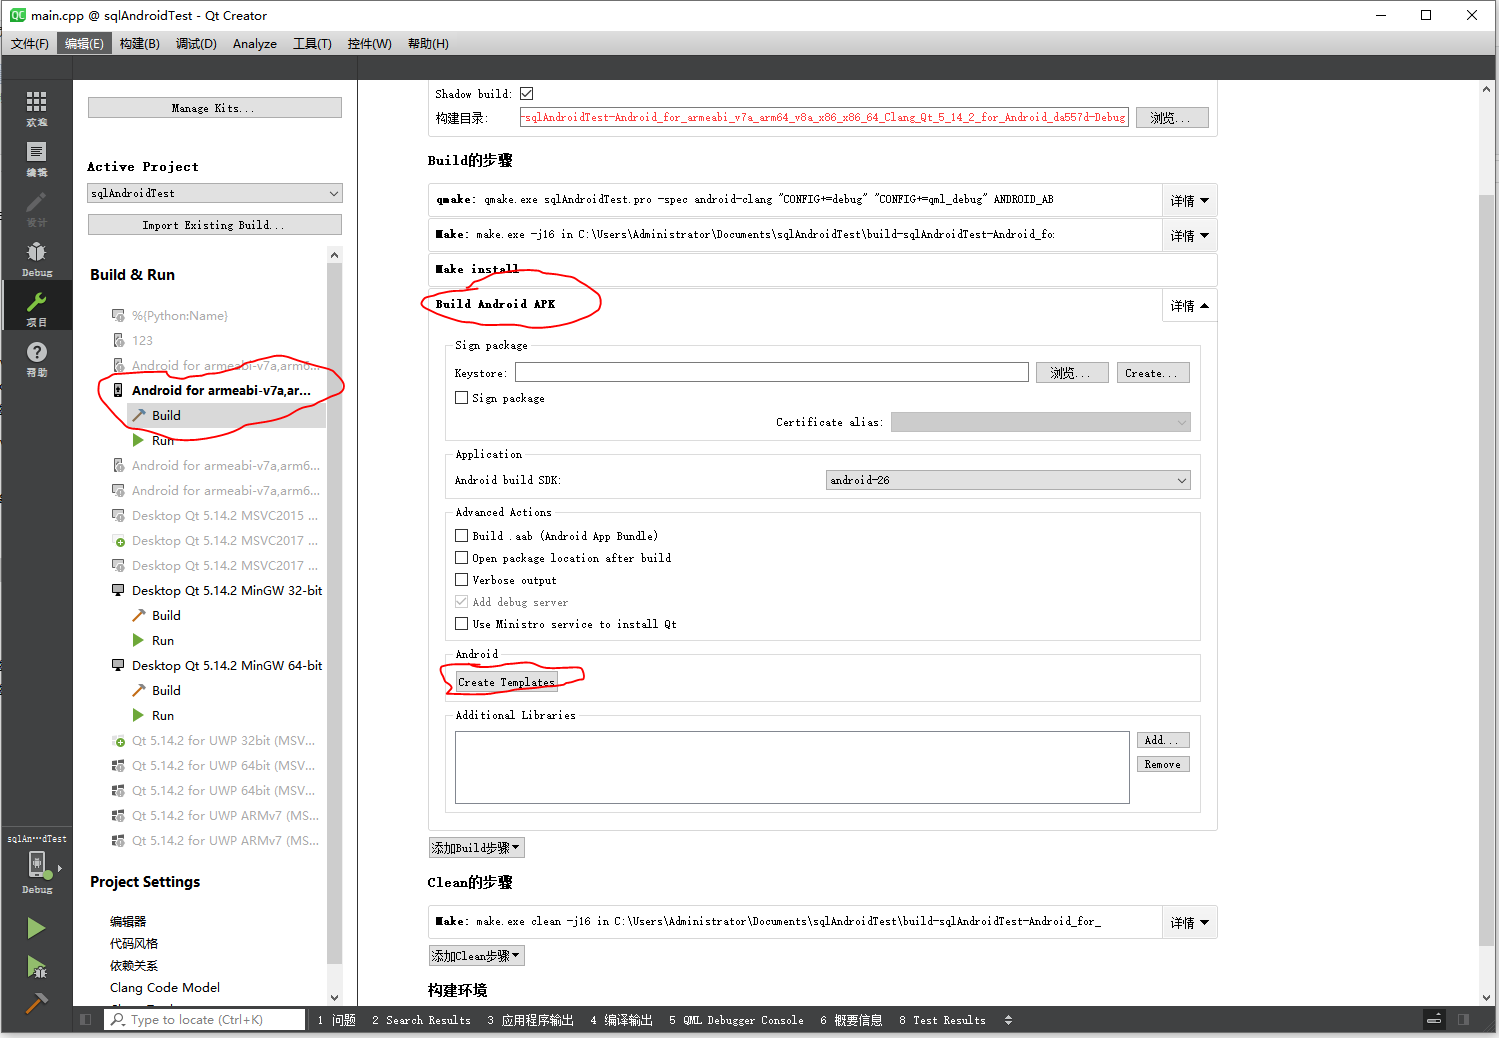Select Build under MinGW 64-bit kit
The width and height of the screenshot is (1499, 1038).
tap(166, 690)
